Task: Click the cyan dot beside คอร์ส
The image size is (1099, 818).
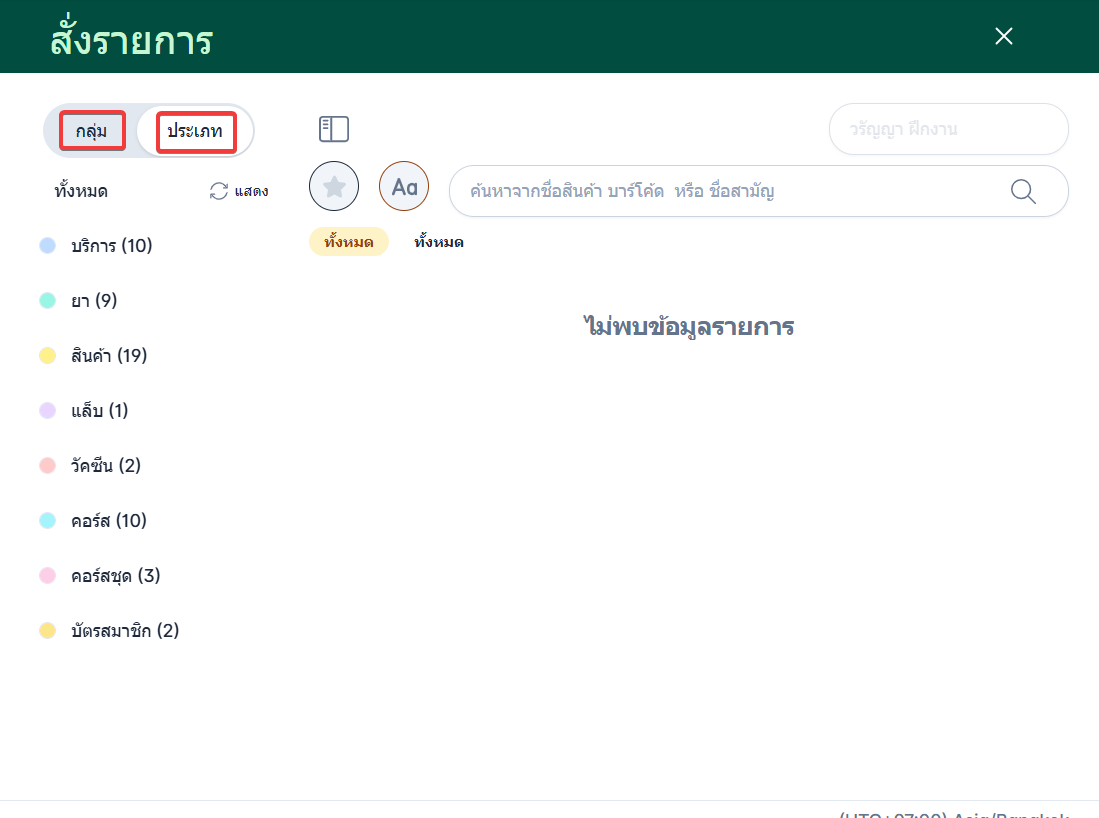Action: [47, 521]
